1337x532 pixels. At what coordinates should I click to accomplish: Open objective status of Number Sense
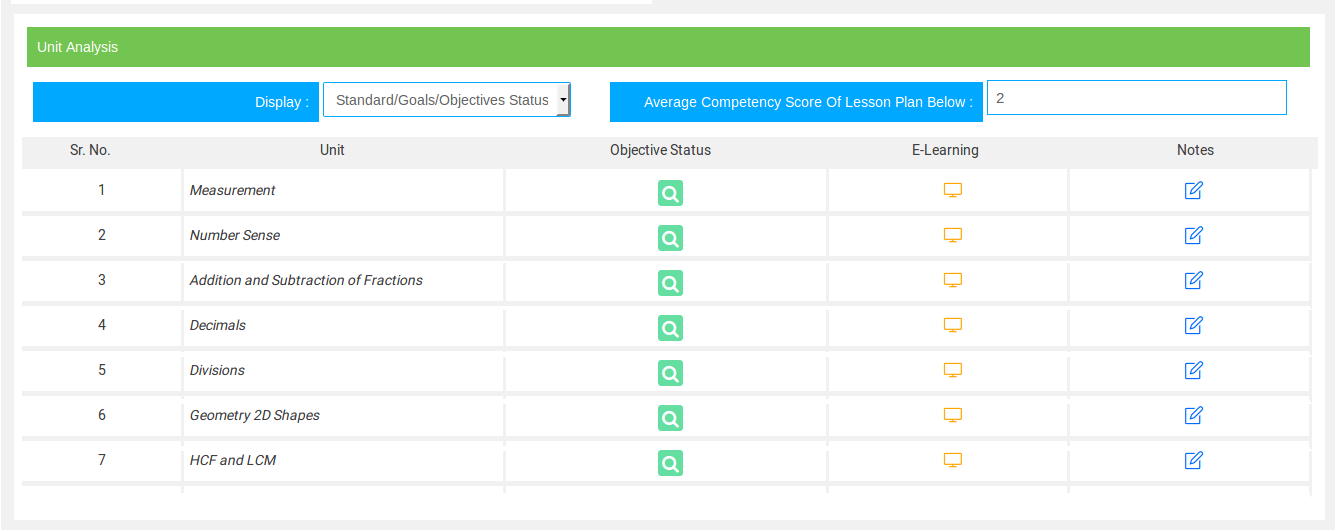(x=670, y=238)
